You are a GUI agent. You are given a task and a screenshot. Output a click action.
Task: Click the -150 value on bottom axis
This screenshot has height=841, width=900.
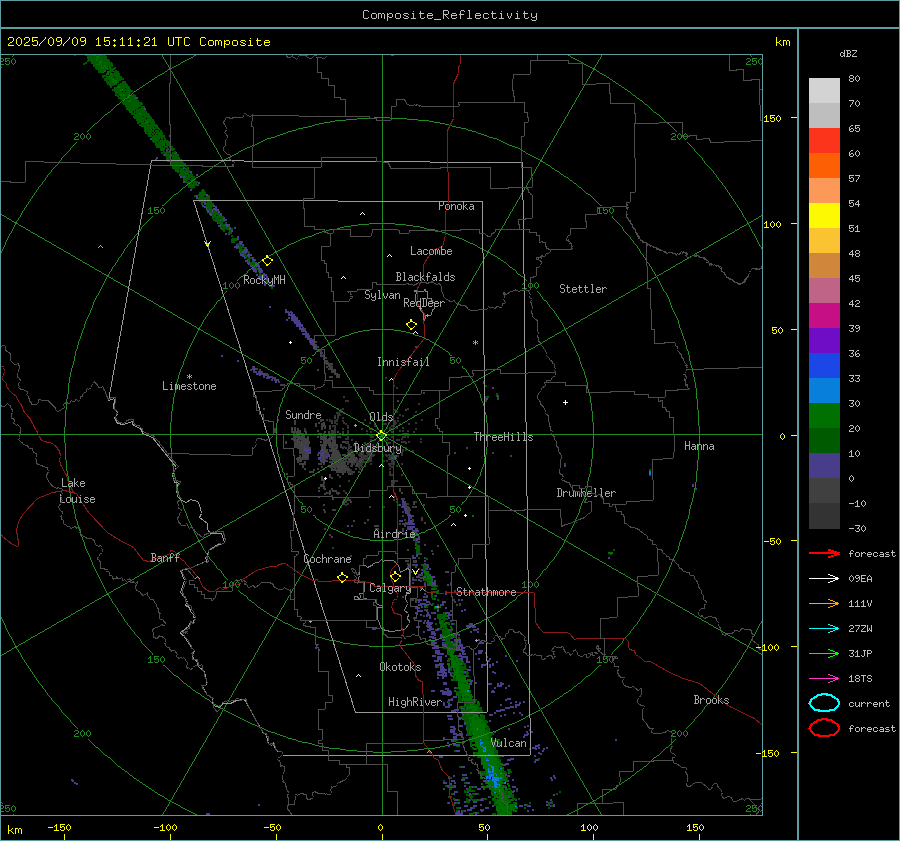tap(59, 827)
